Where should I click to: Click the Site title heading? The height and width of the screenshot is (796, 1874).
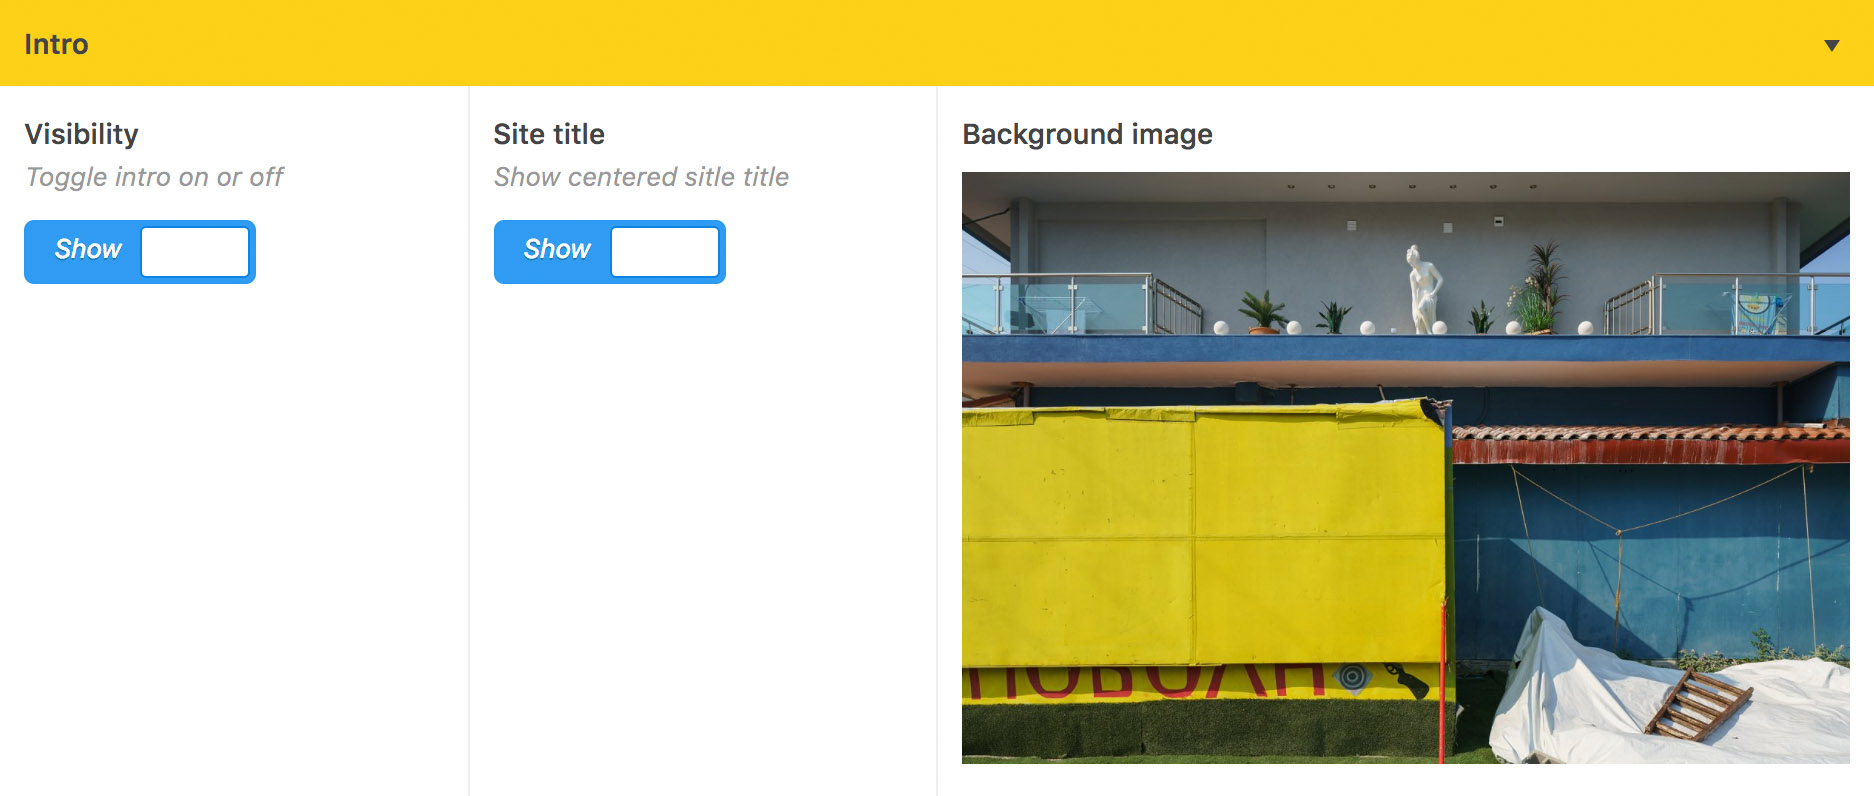[x=549, y=134]
